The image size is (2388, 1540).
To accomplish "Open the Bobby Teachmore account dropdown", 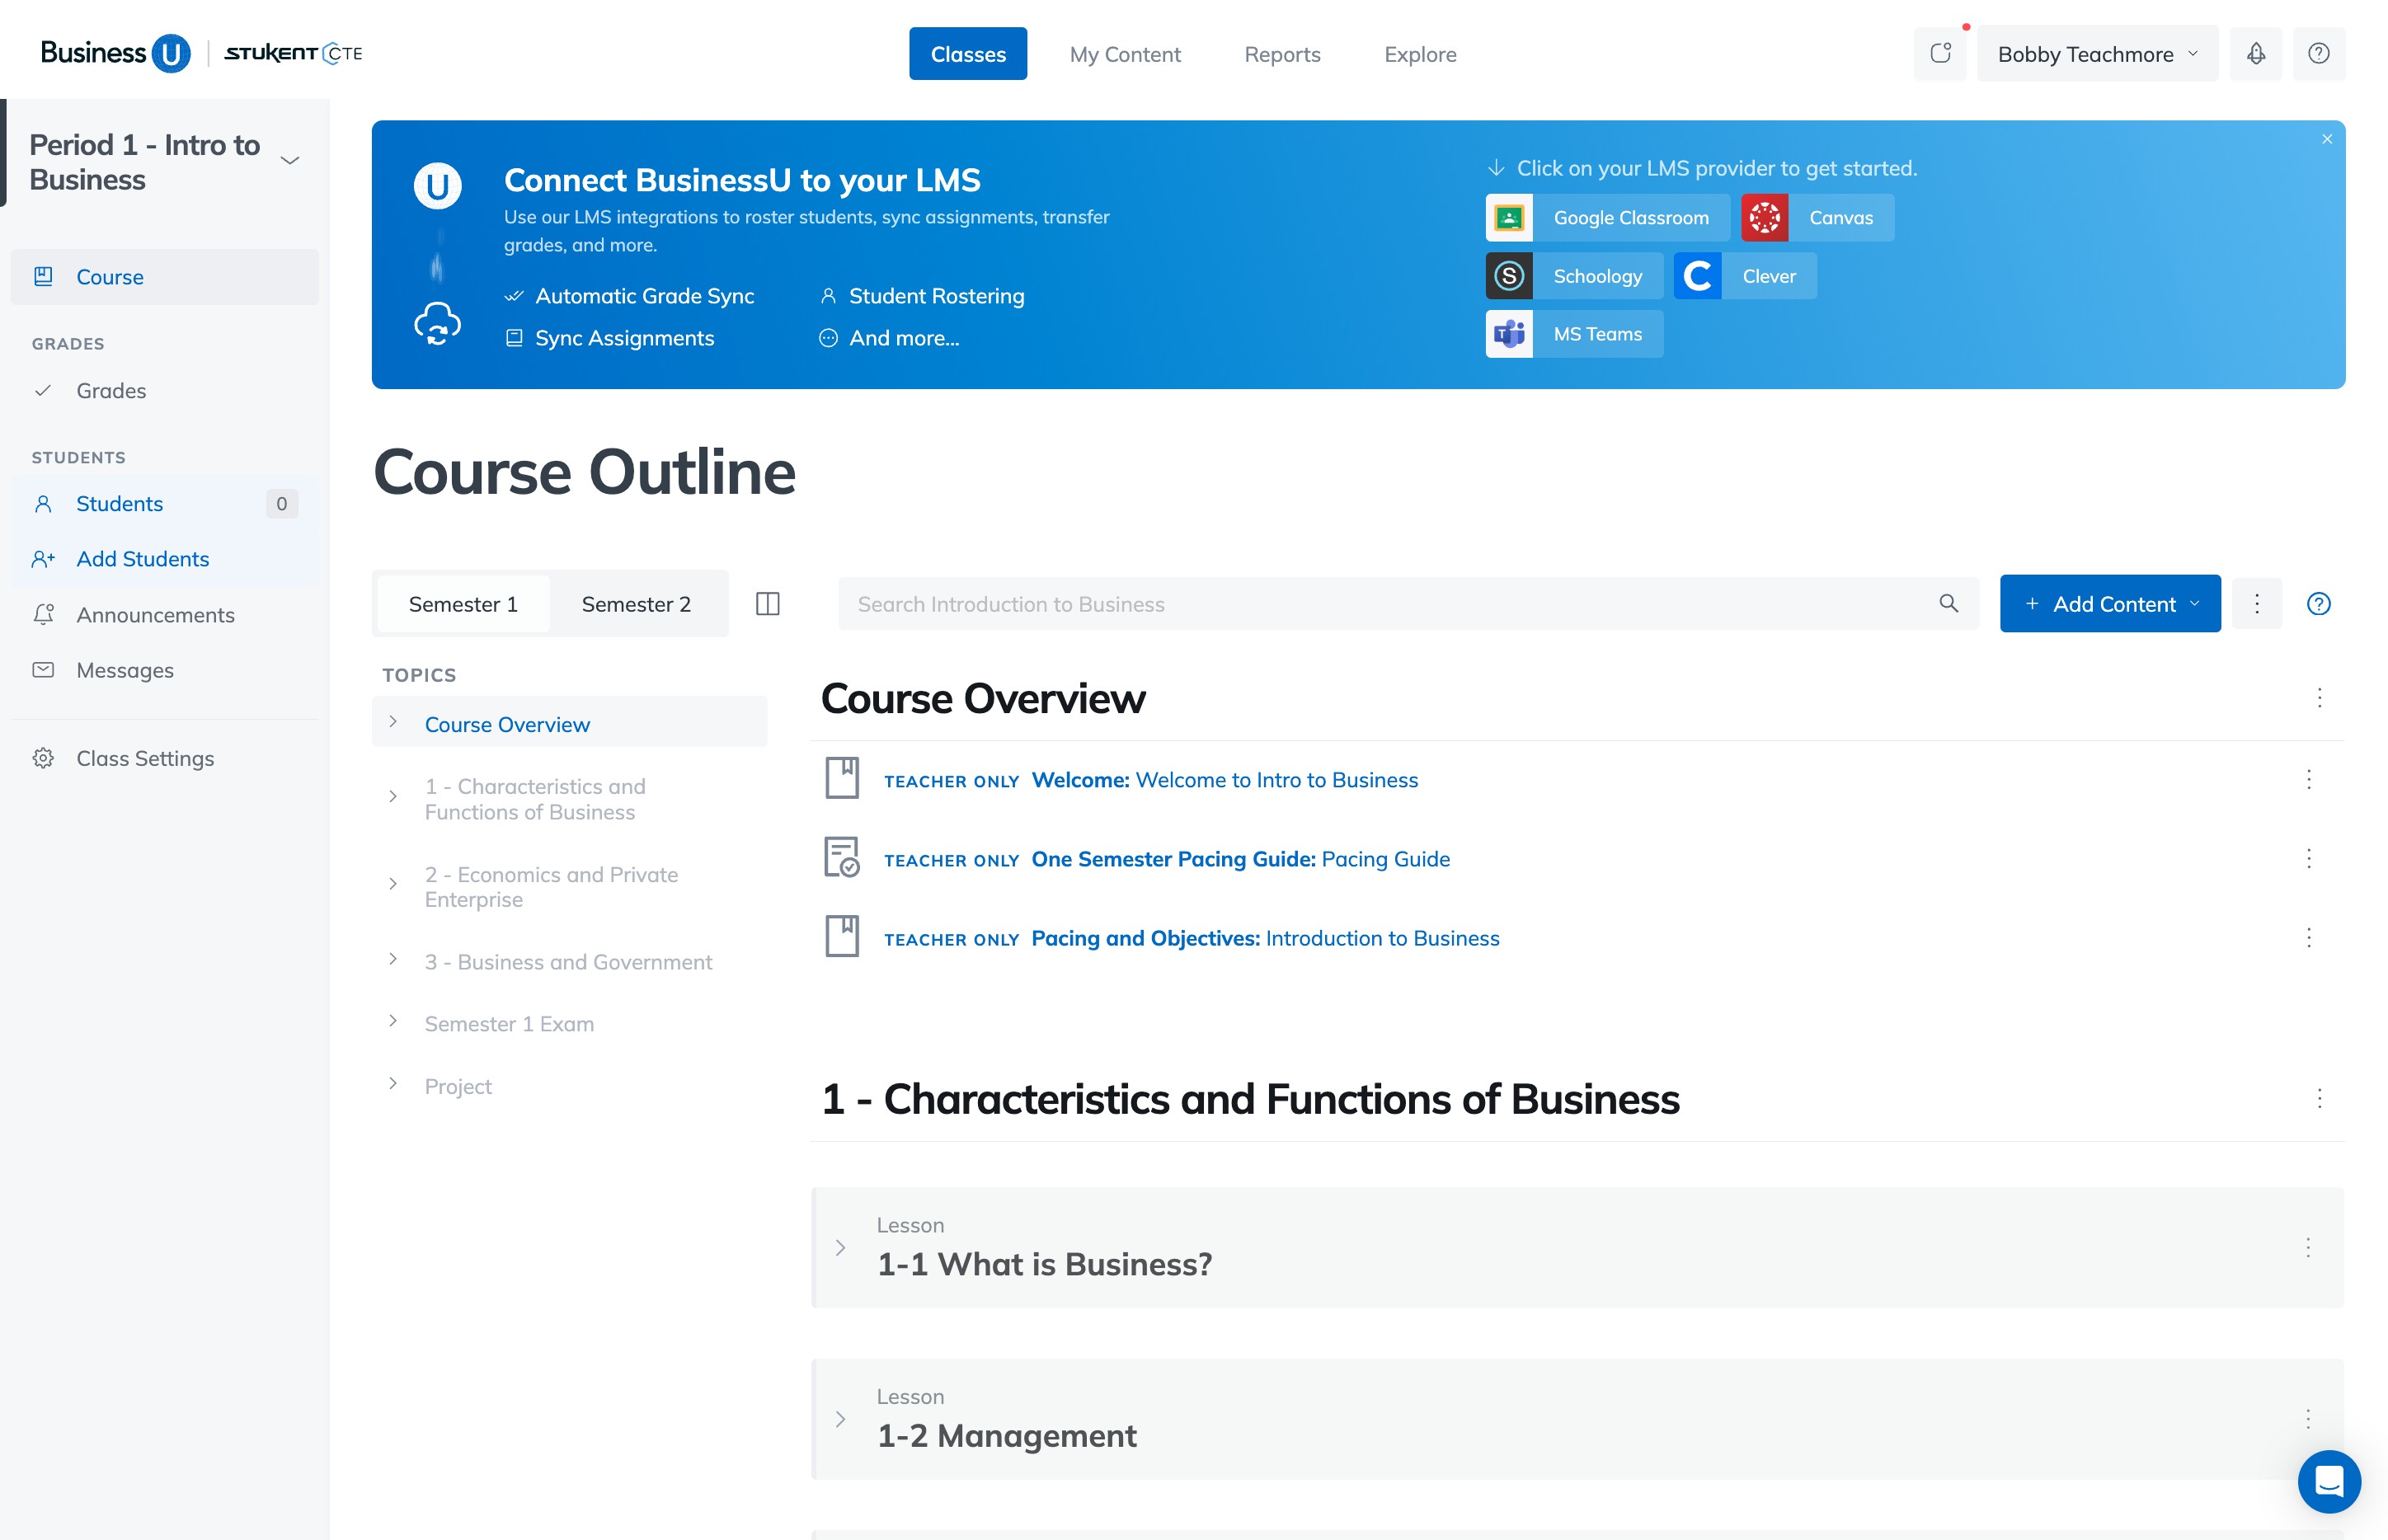I will pos(2097,54).
